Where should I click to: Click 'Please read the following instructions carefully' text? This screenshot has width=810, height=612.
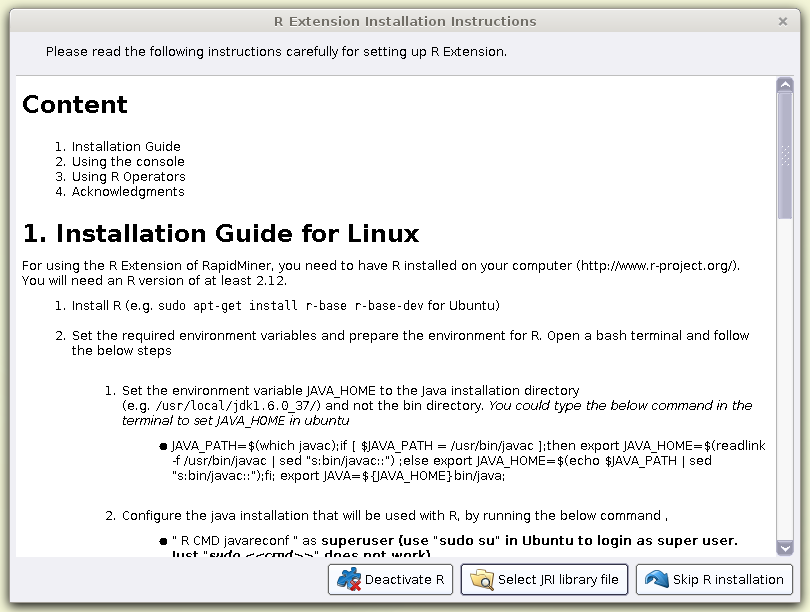pyautogui.click(x=276, y=52)
